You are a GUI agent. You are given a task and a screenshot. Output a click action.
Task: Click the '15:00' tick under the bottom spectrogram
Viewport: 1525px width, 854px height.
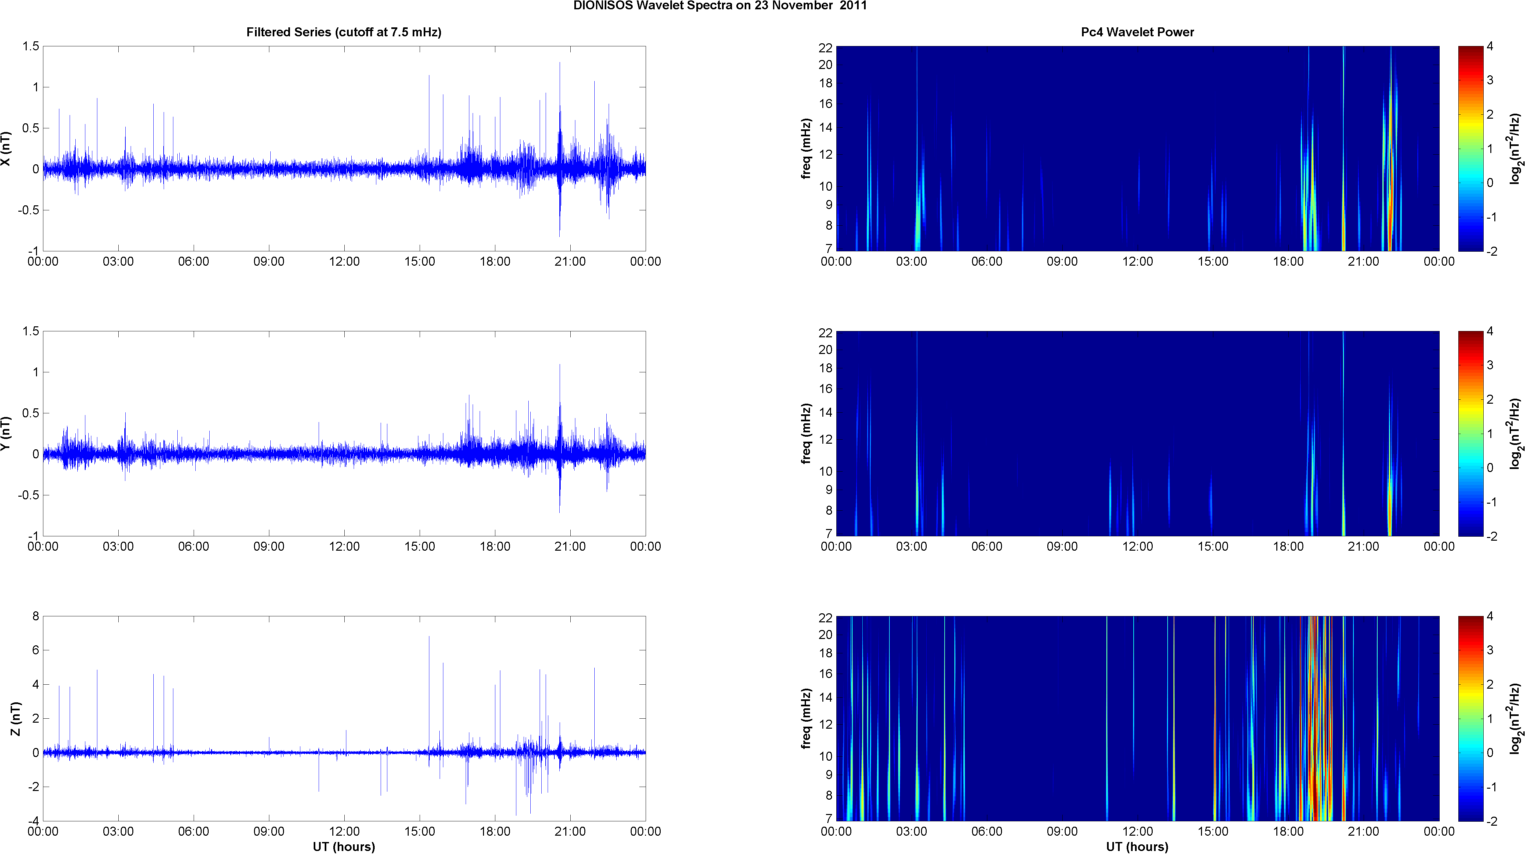1213,832
